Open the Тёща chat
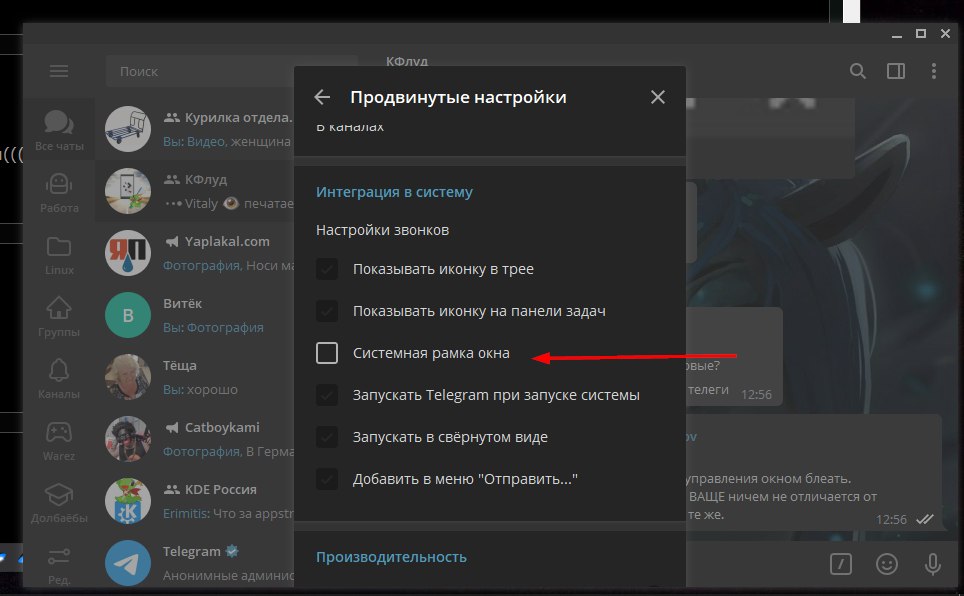This screenshot has height=596, width=964. pyautogui.click(x=195, y=378)
